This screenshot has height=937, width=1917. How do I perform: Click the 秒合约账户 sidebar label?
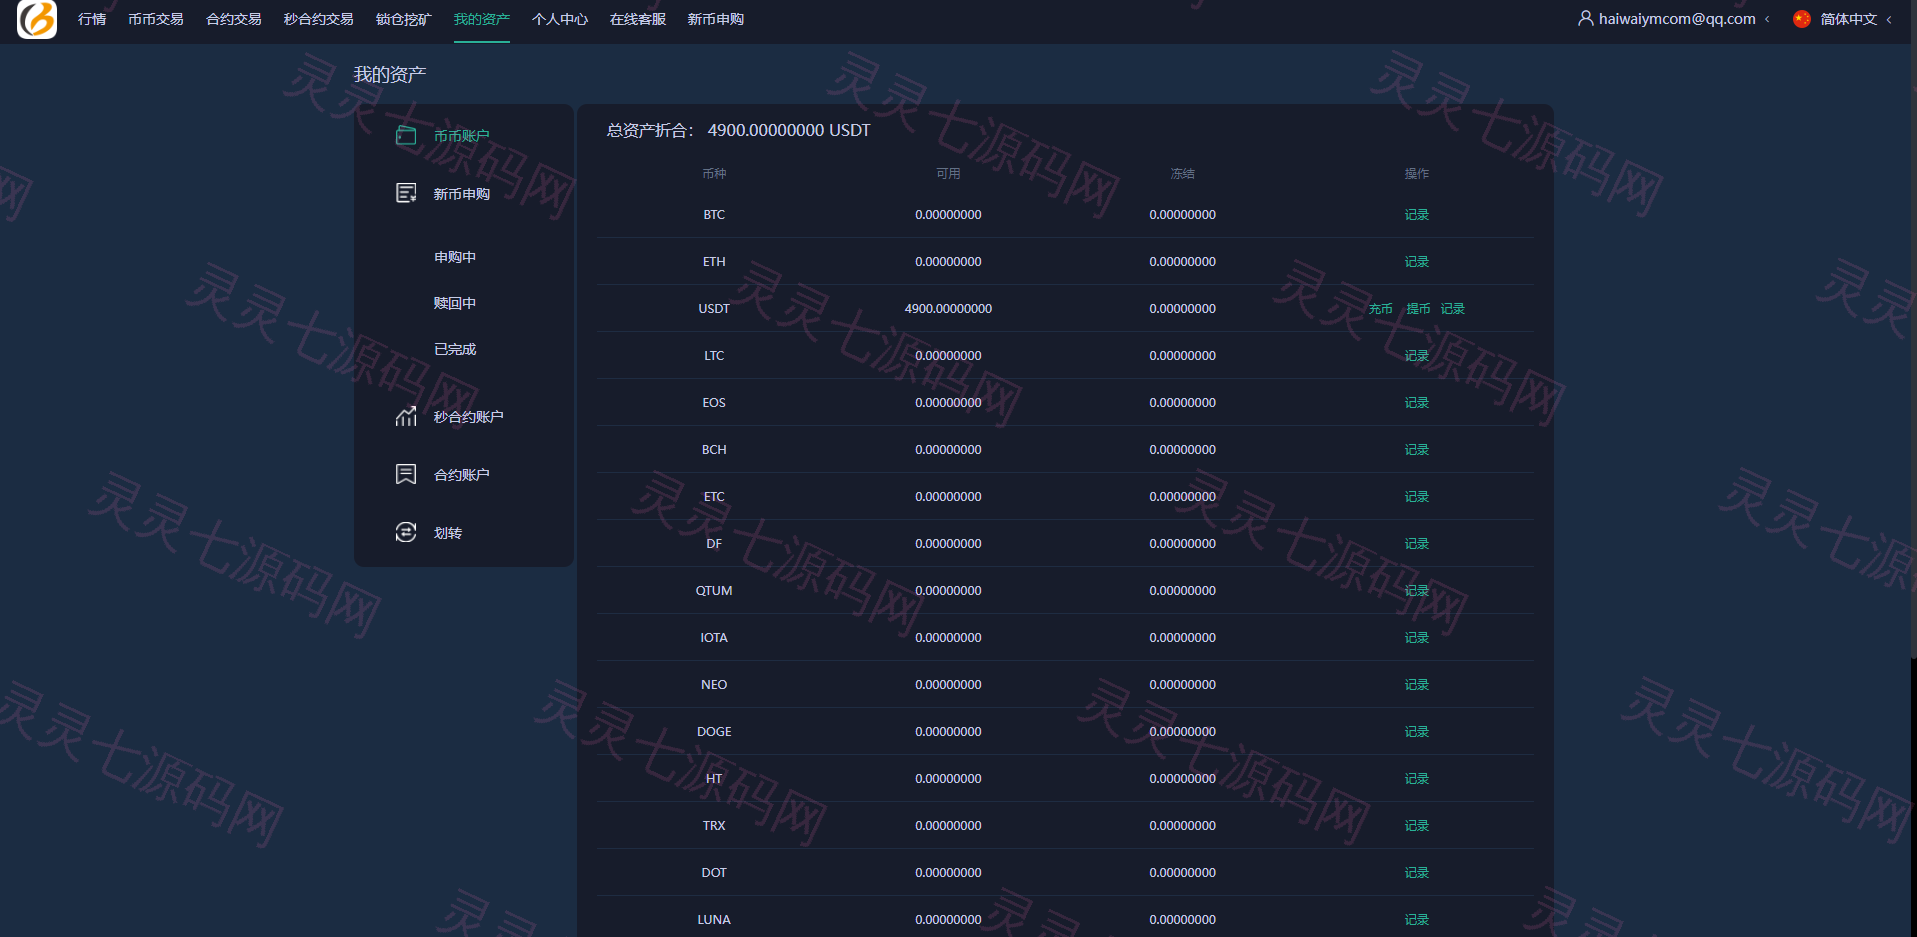[x=469, y=417]
